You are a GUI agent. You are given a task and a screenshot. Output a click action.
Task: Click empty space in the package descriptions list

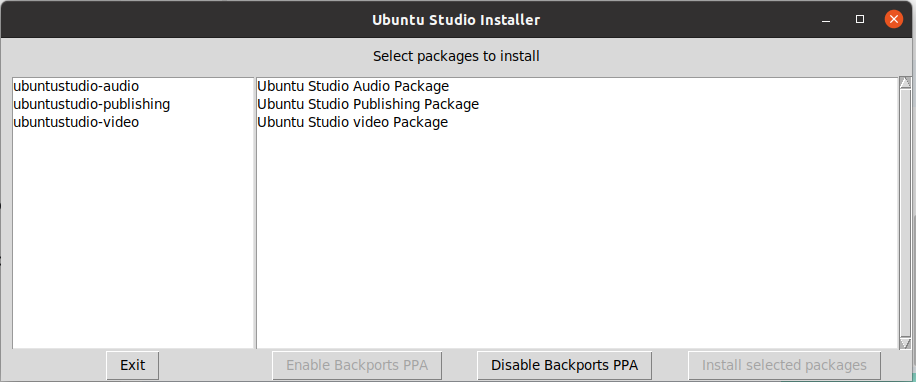tap(577, 239)
